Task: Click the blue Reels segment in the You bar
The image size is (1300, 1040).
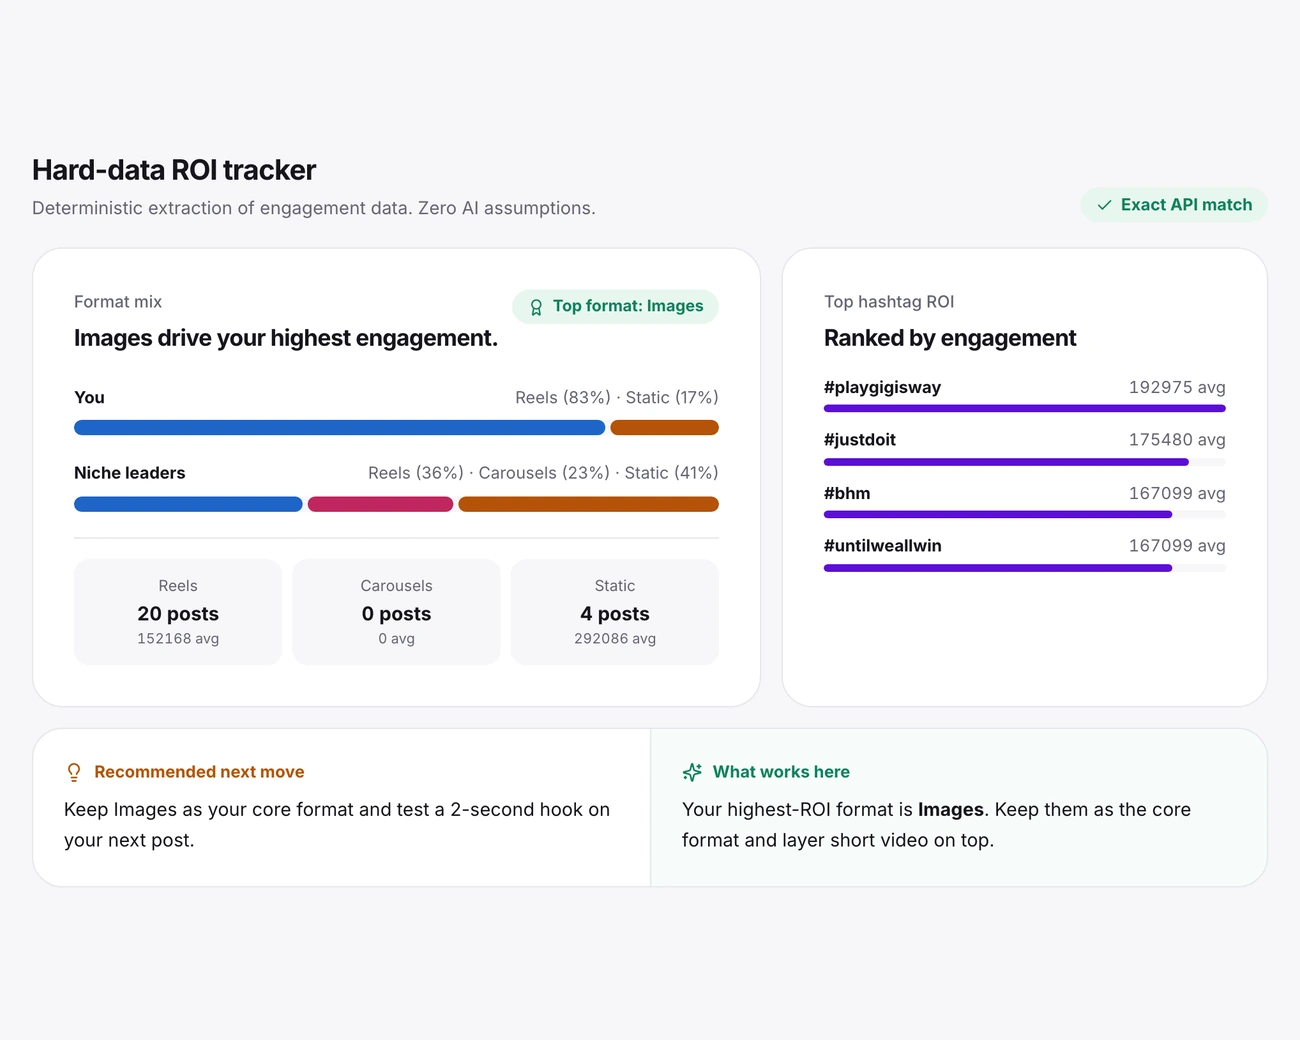Action: pyautogui.click(x=340, y=428)
